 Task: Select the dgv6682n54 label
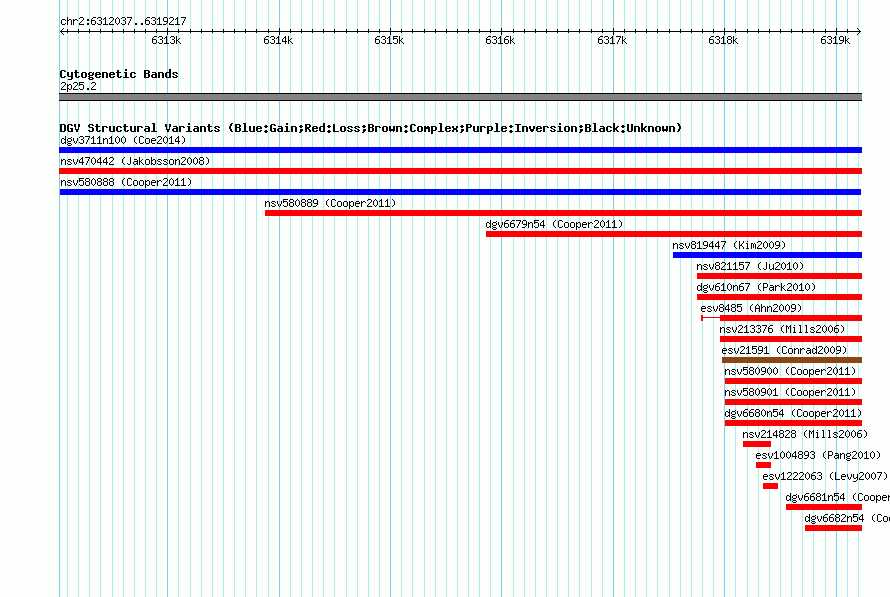[x=847, y=518]
